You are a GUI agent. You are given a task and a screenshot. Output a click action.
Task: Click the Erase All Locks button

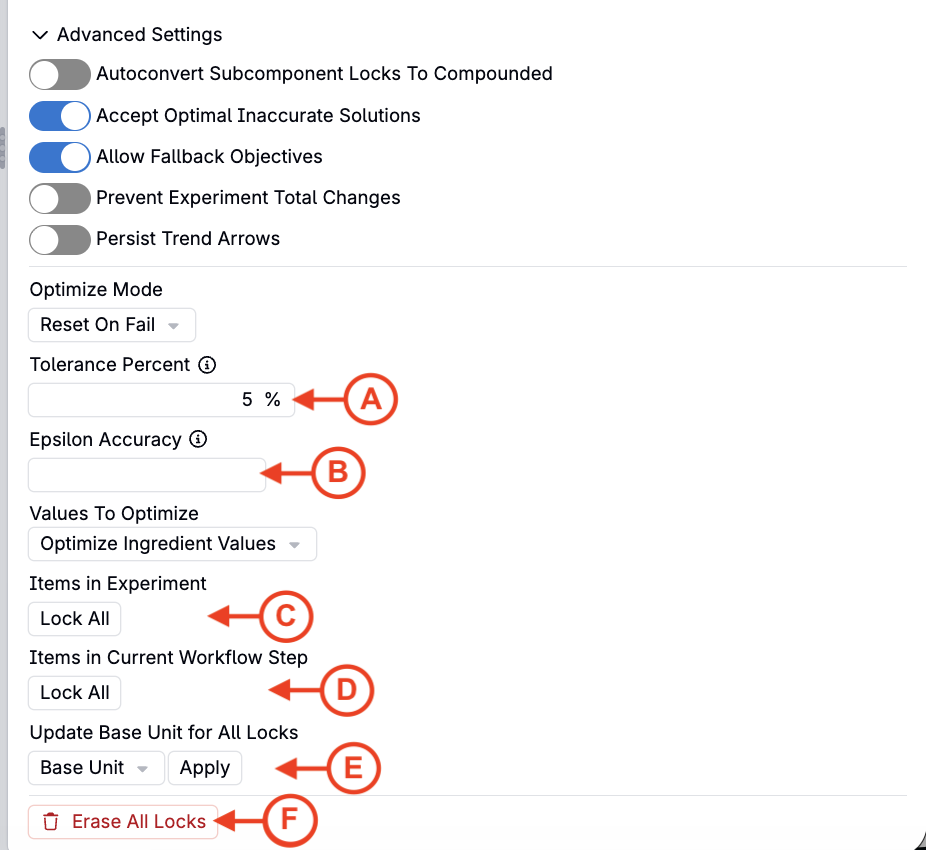tap(123, 822)
